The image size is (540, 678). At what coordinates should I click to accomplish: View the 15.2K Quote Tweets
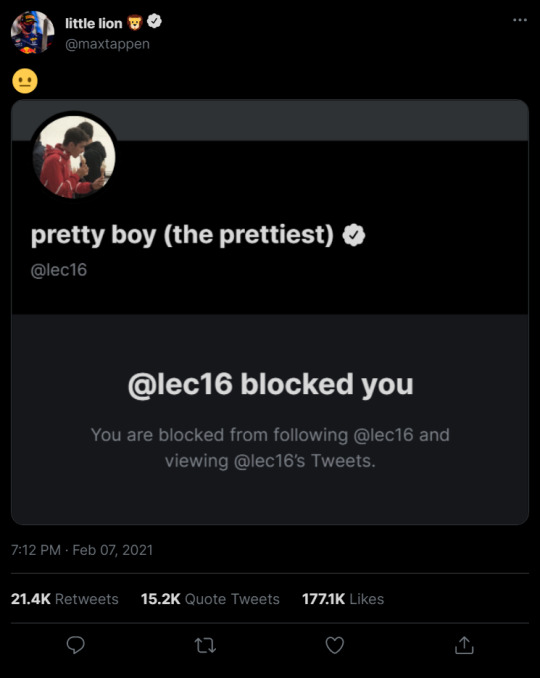pyautogui.click(x=210, y=599)
